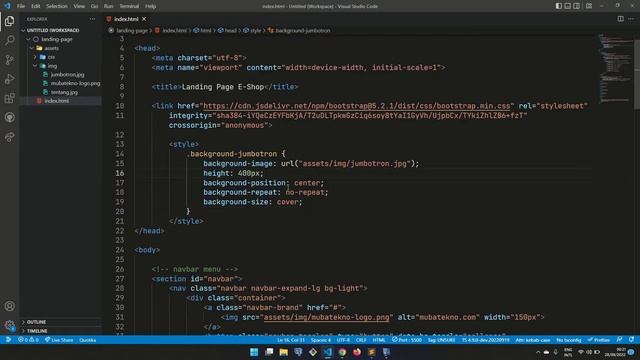Click the minimap code overview

pyautogui.click(x=615, y=69)
